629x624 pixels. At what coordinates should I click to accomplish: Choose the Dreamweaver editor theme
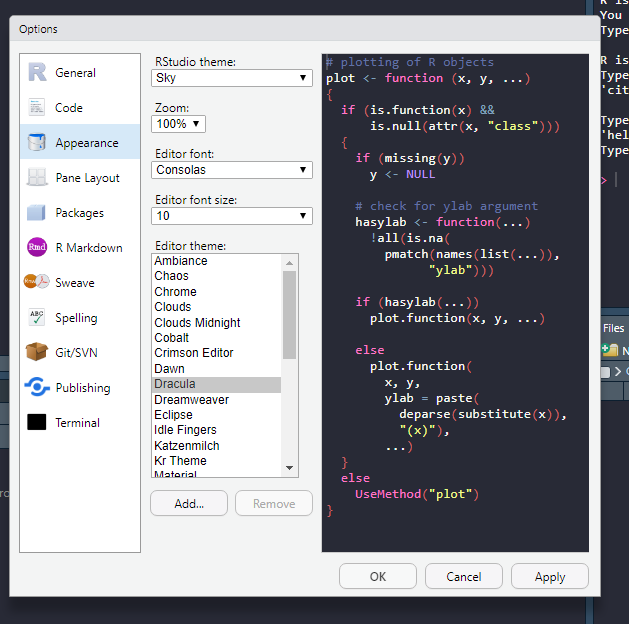[217, 400]
